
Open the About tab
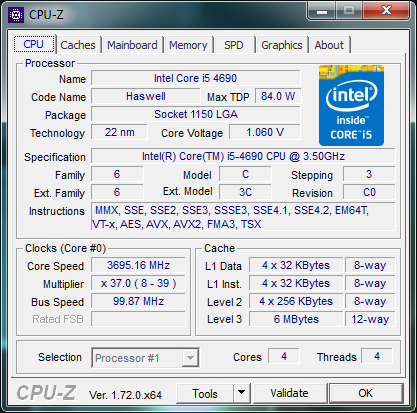click(x=329, y=45)
